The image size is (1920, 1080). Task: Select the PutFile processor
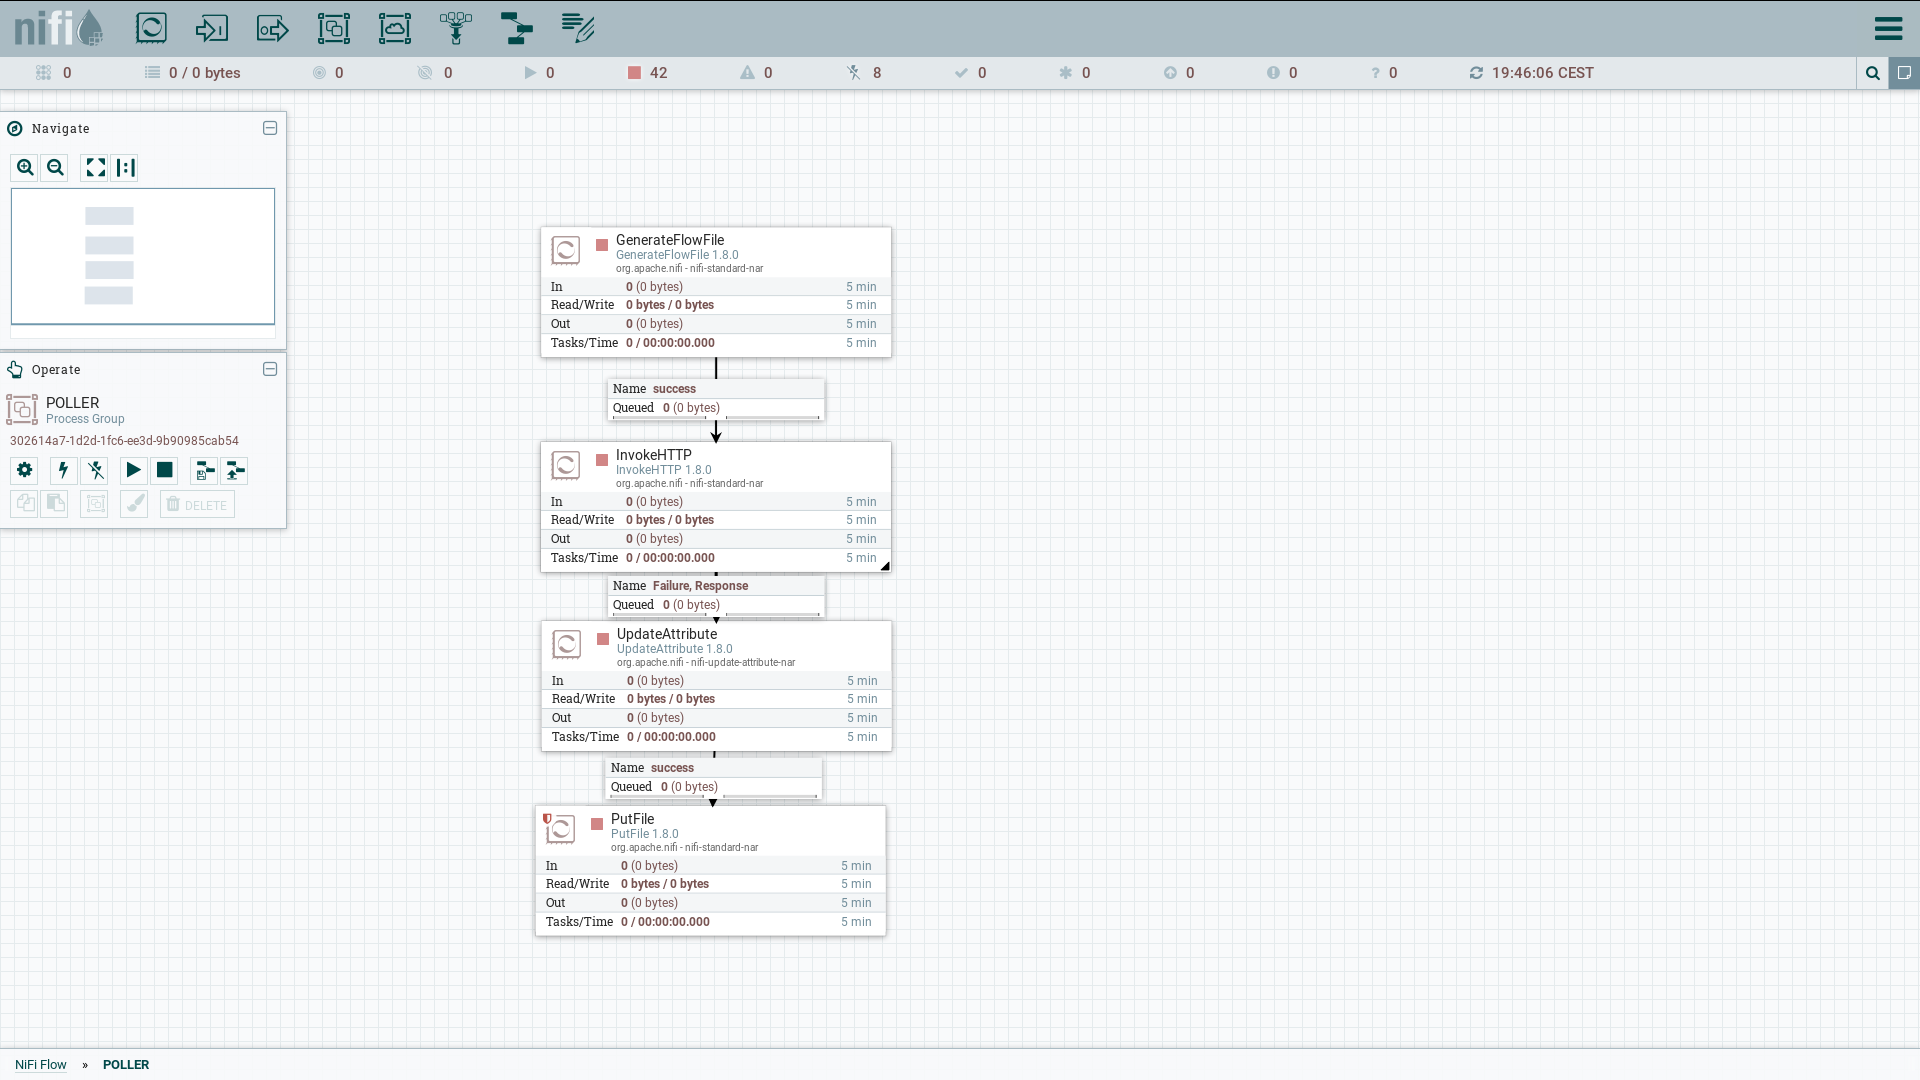tap(711, 871)
